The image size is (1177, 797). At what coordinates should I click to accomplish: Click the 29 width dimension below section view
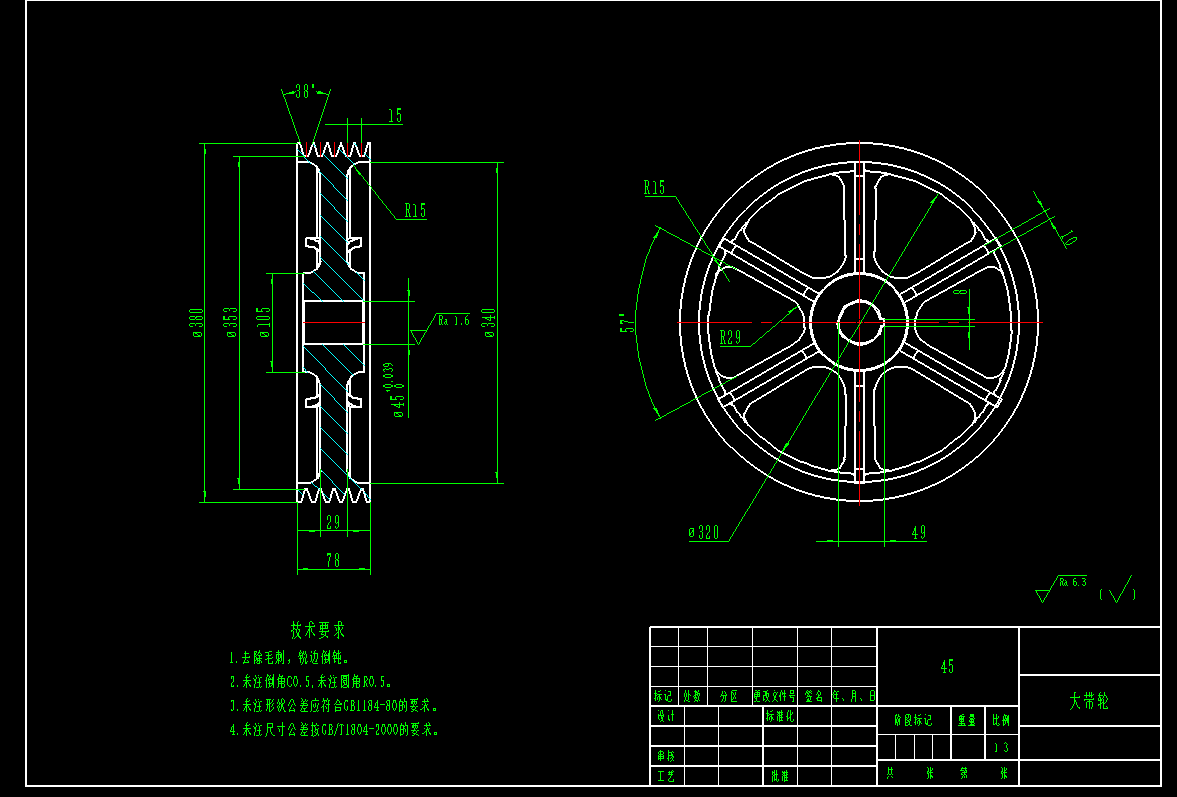333,522
